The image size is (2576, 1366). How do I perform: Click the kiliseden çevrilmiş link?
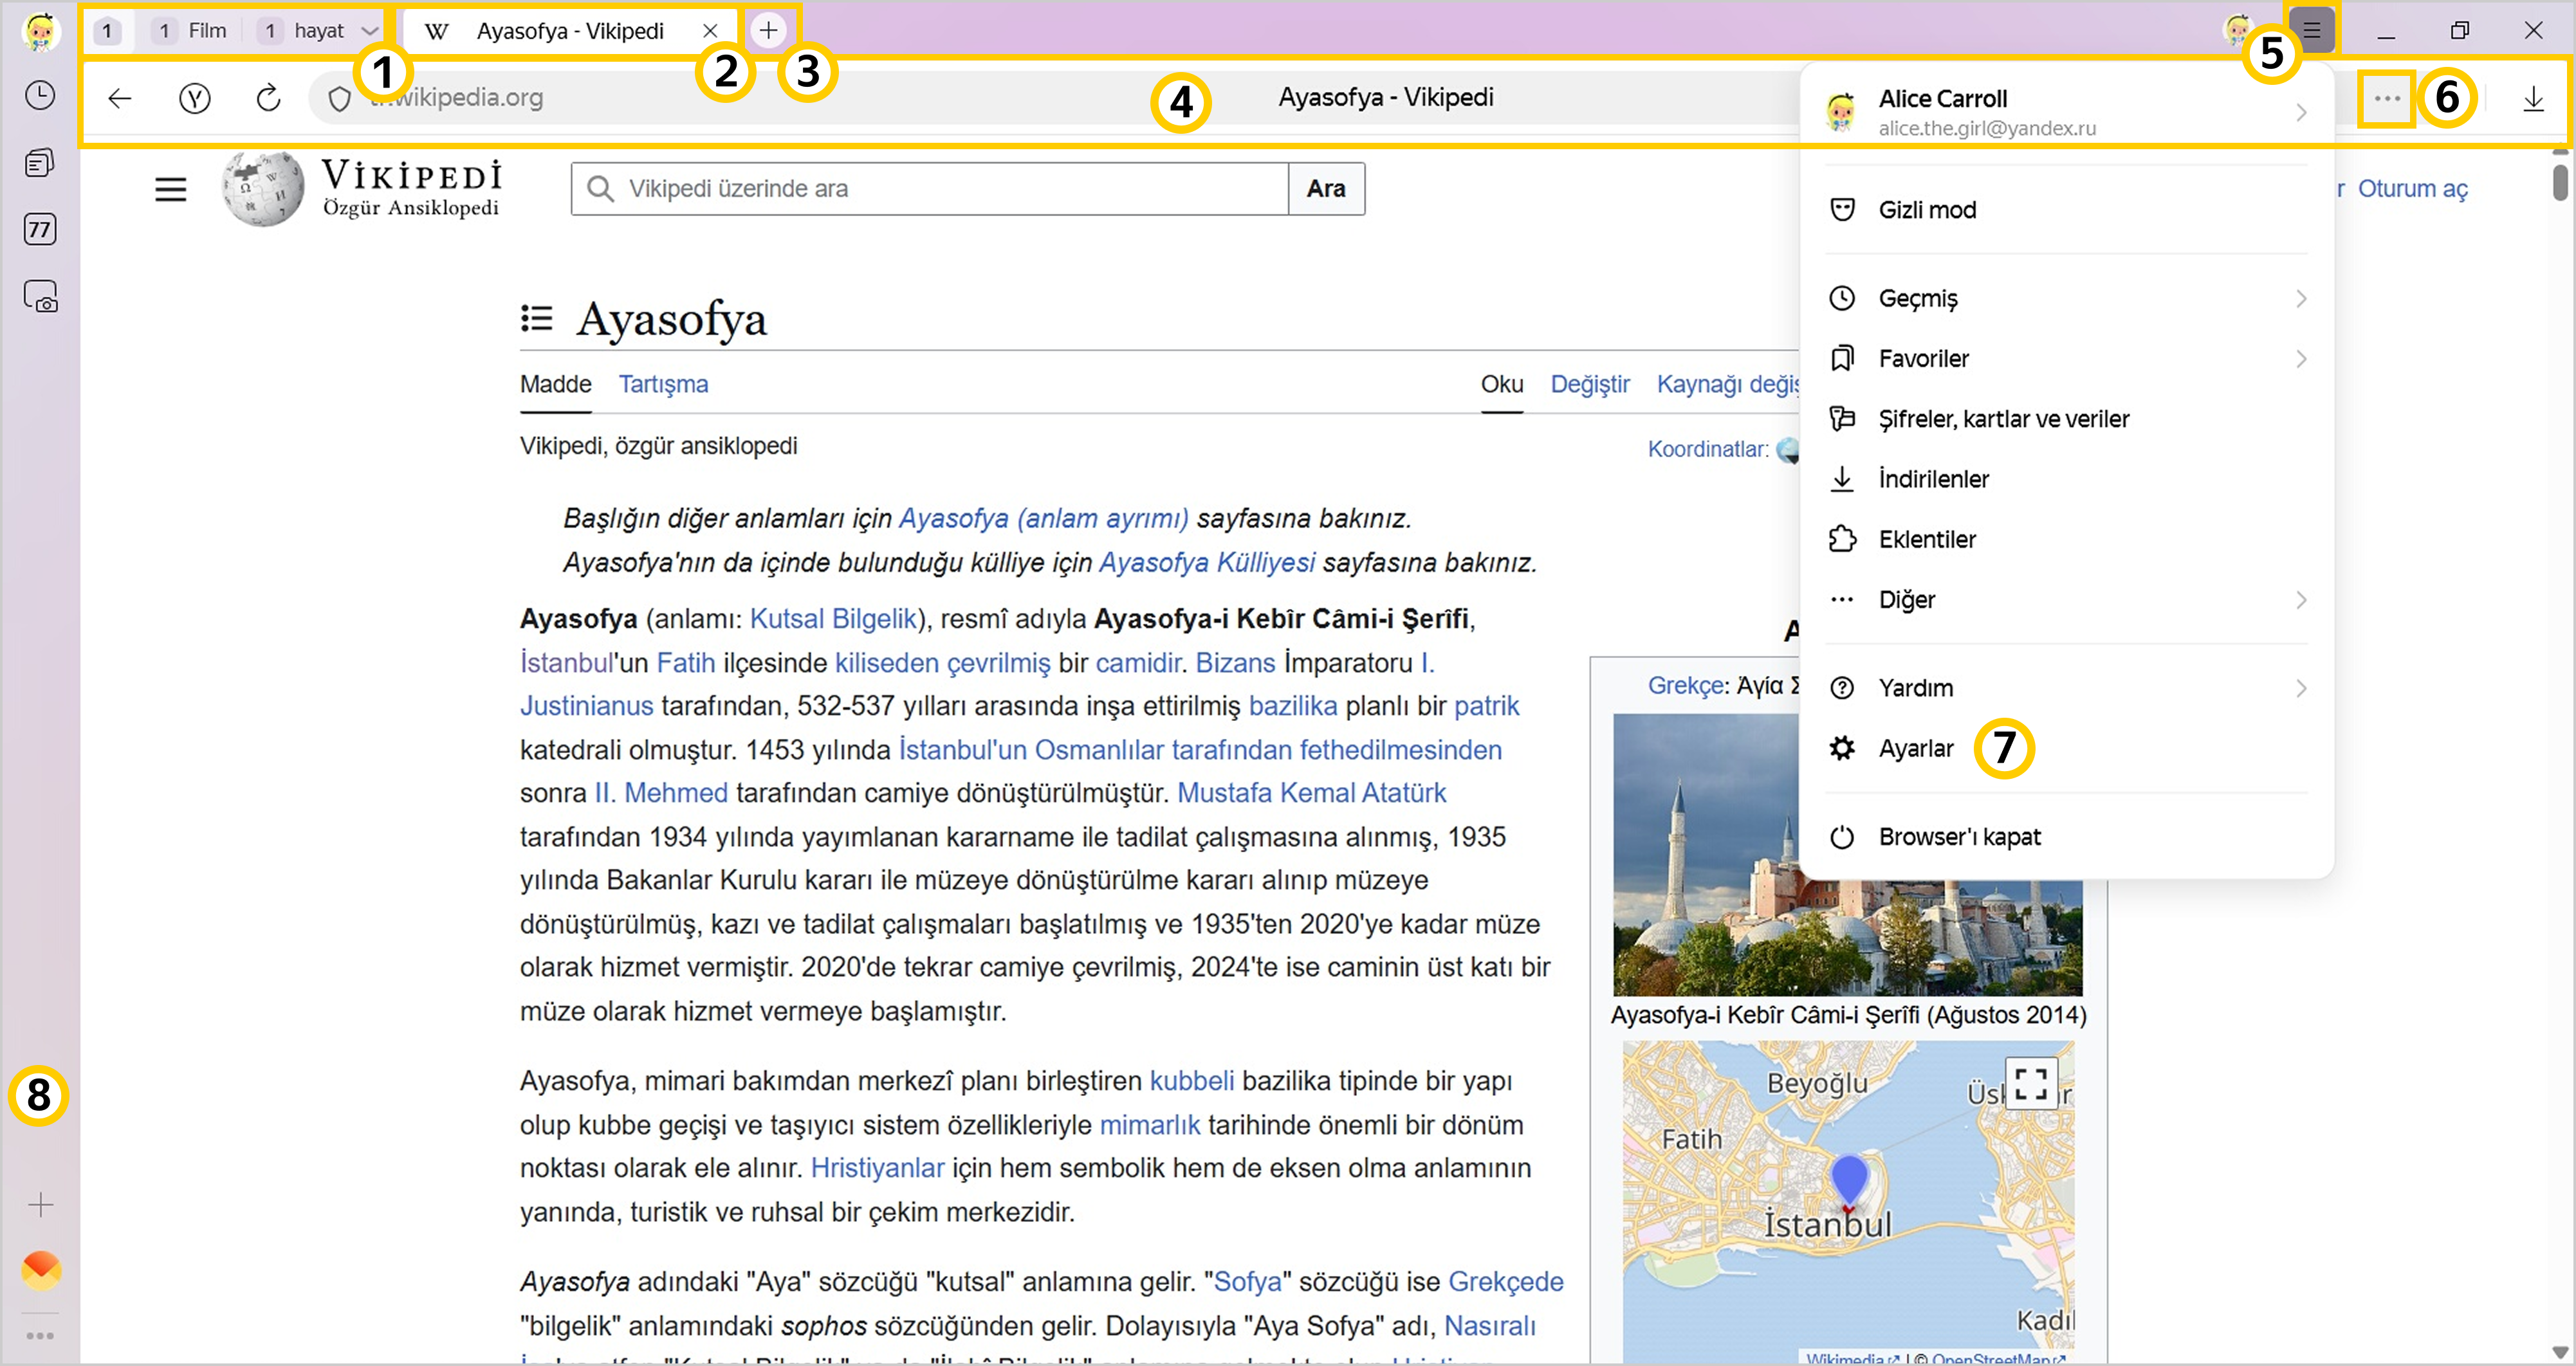[942, 663]
